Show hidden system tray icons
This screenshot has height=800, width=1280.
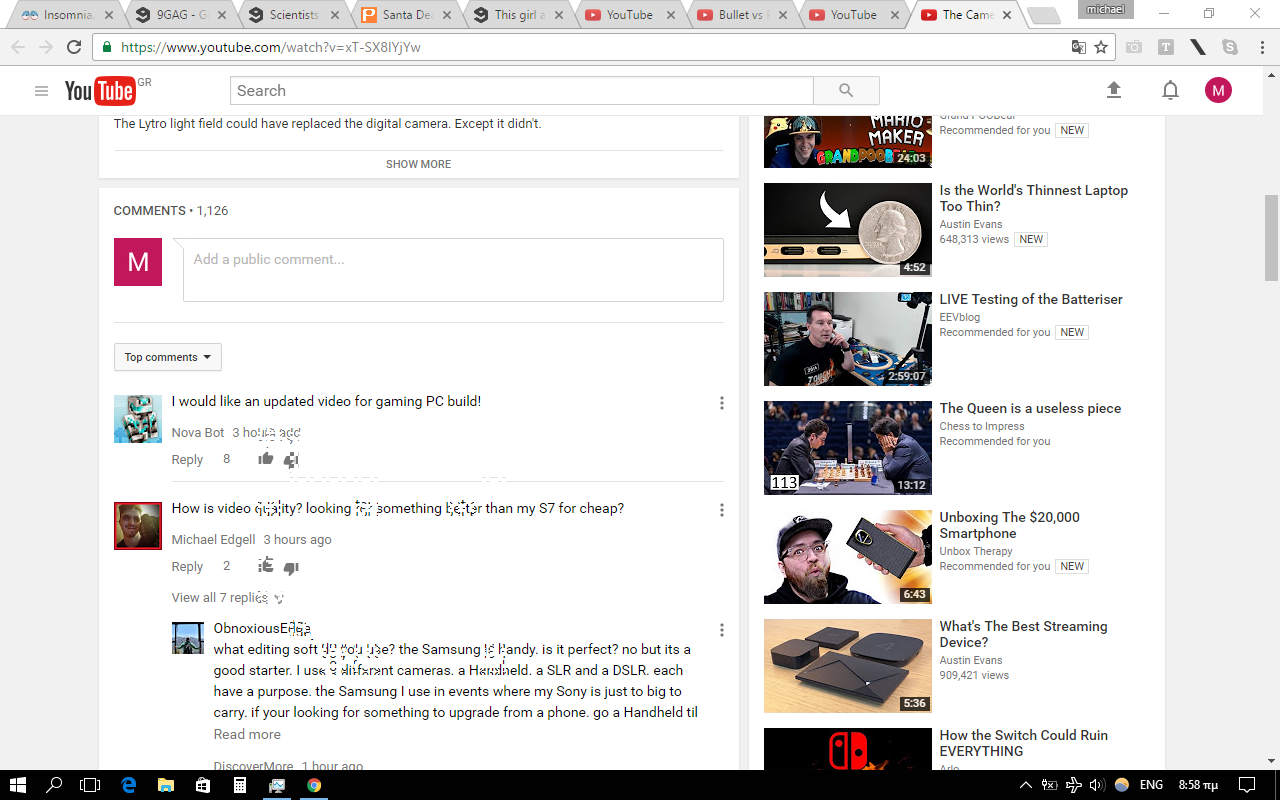point(1025,785)
